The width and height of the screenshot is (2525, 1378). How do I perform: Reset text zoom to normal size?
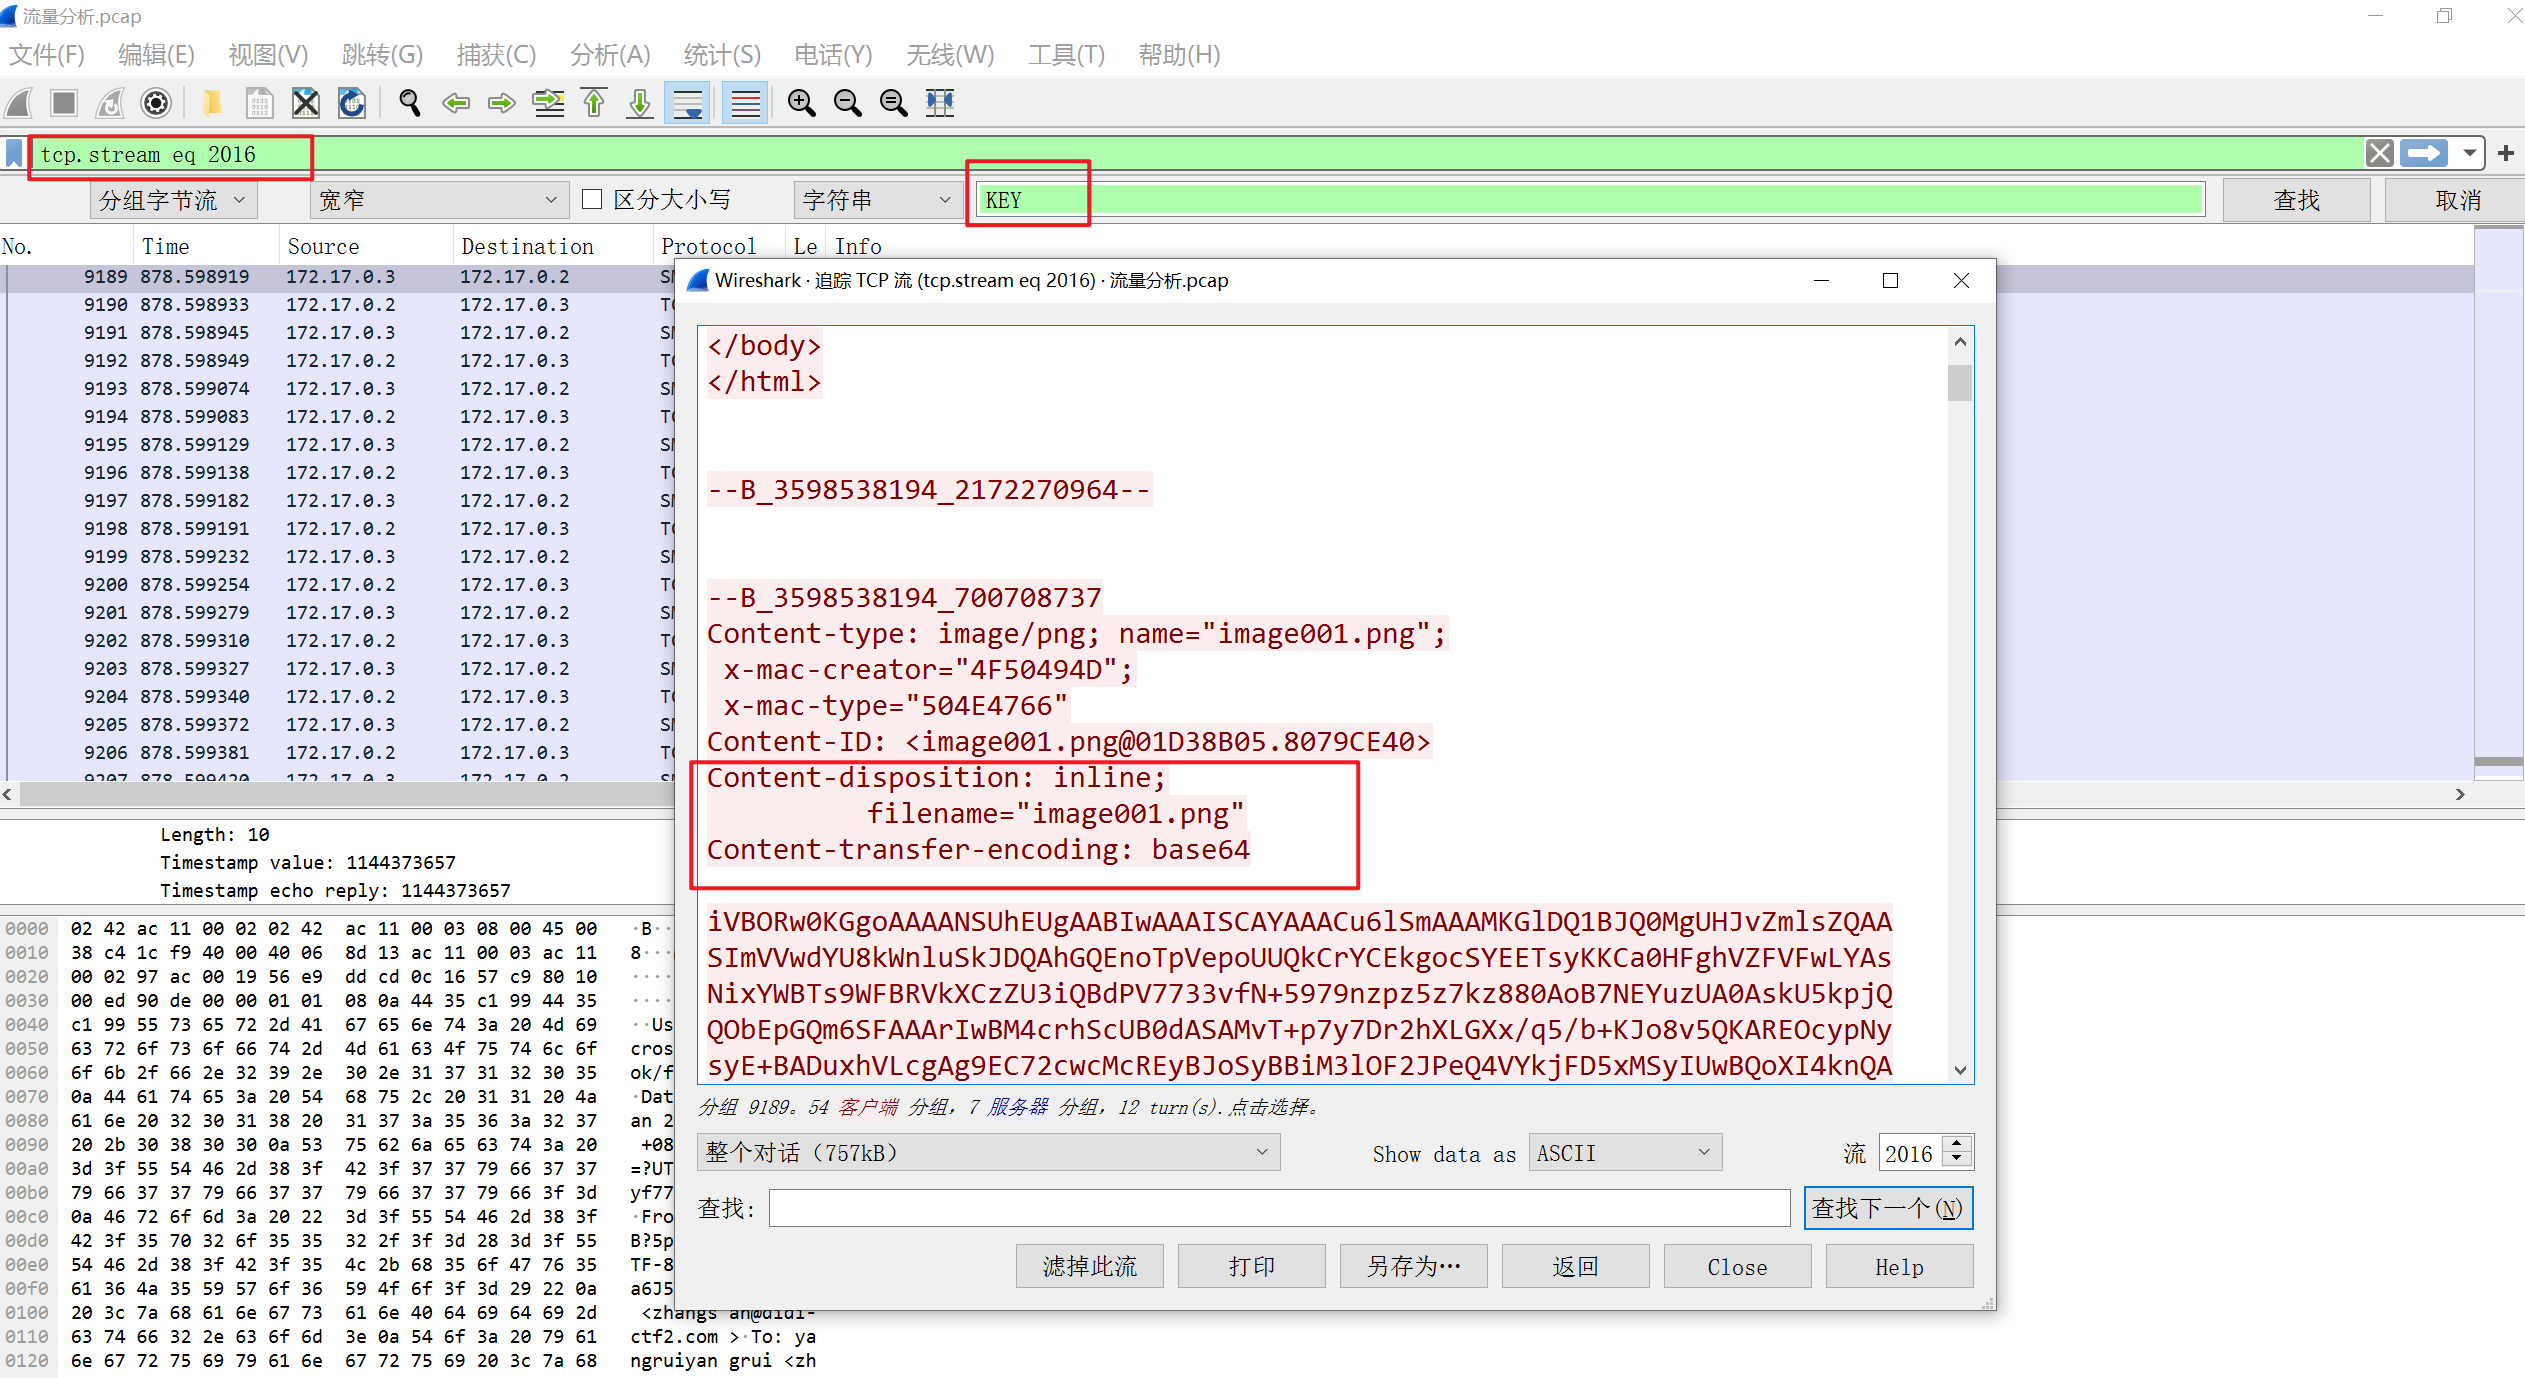[x=894, y=103]
